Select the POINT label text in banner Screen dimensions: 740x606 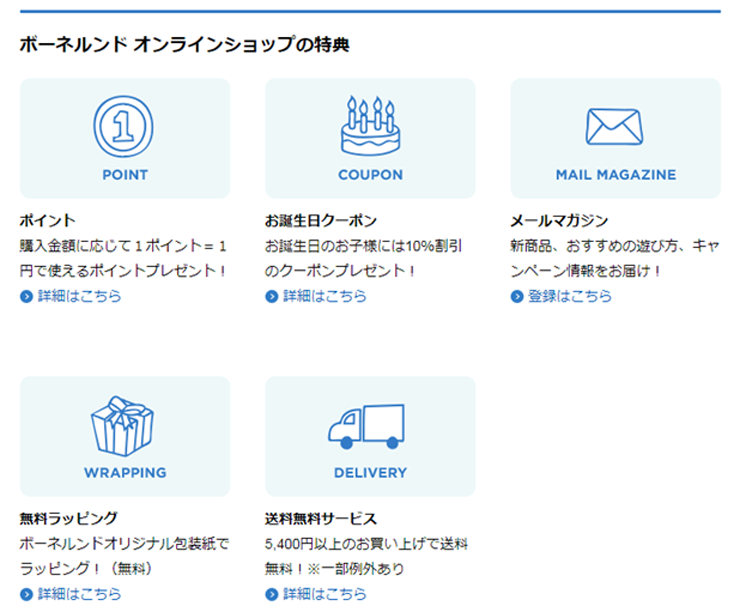[125, 174]
